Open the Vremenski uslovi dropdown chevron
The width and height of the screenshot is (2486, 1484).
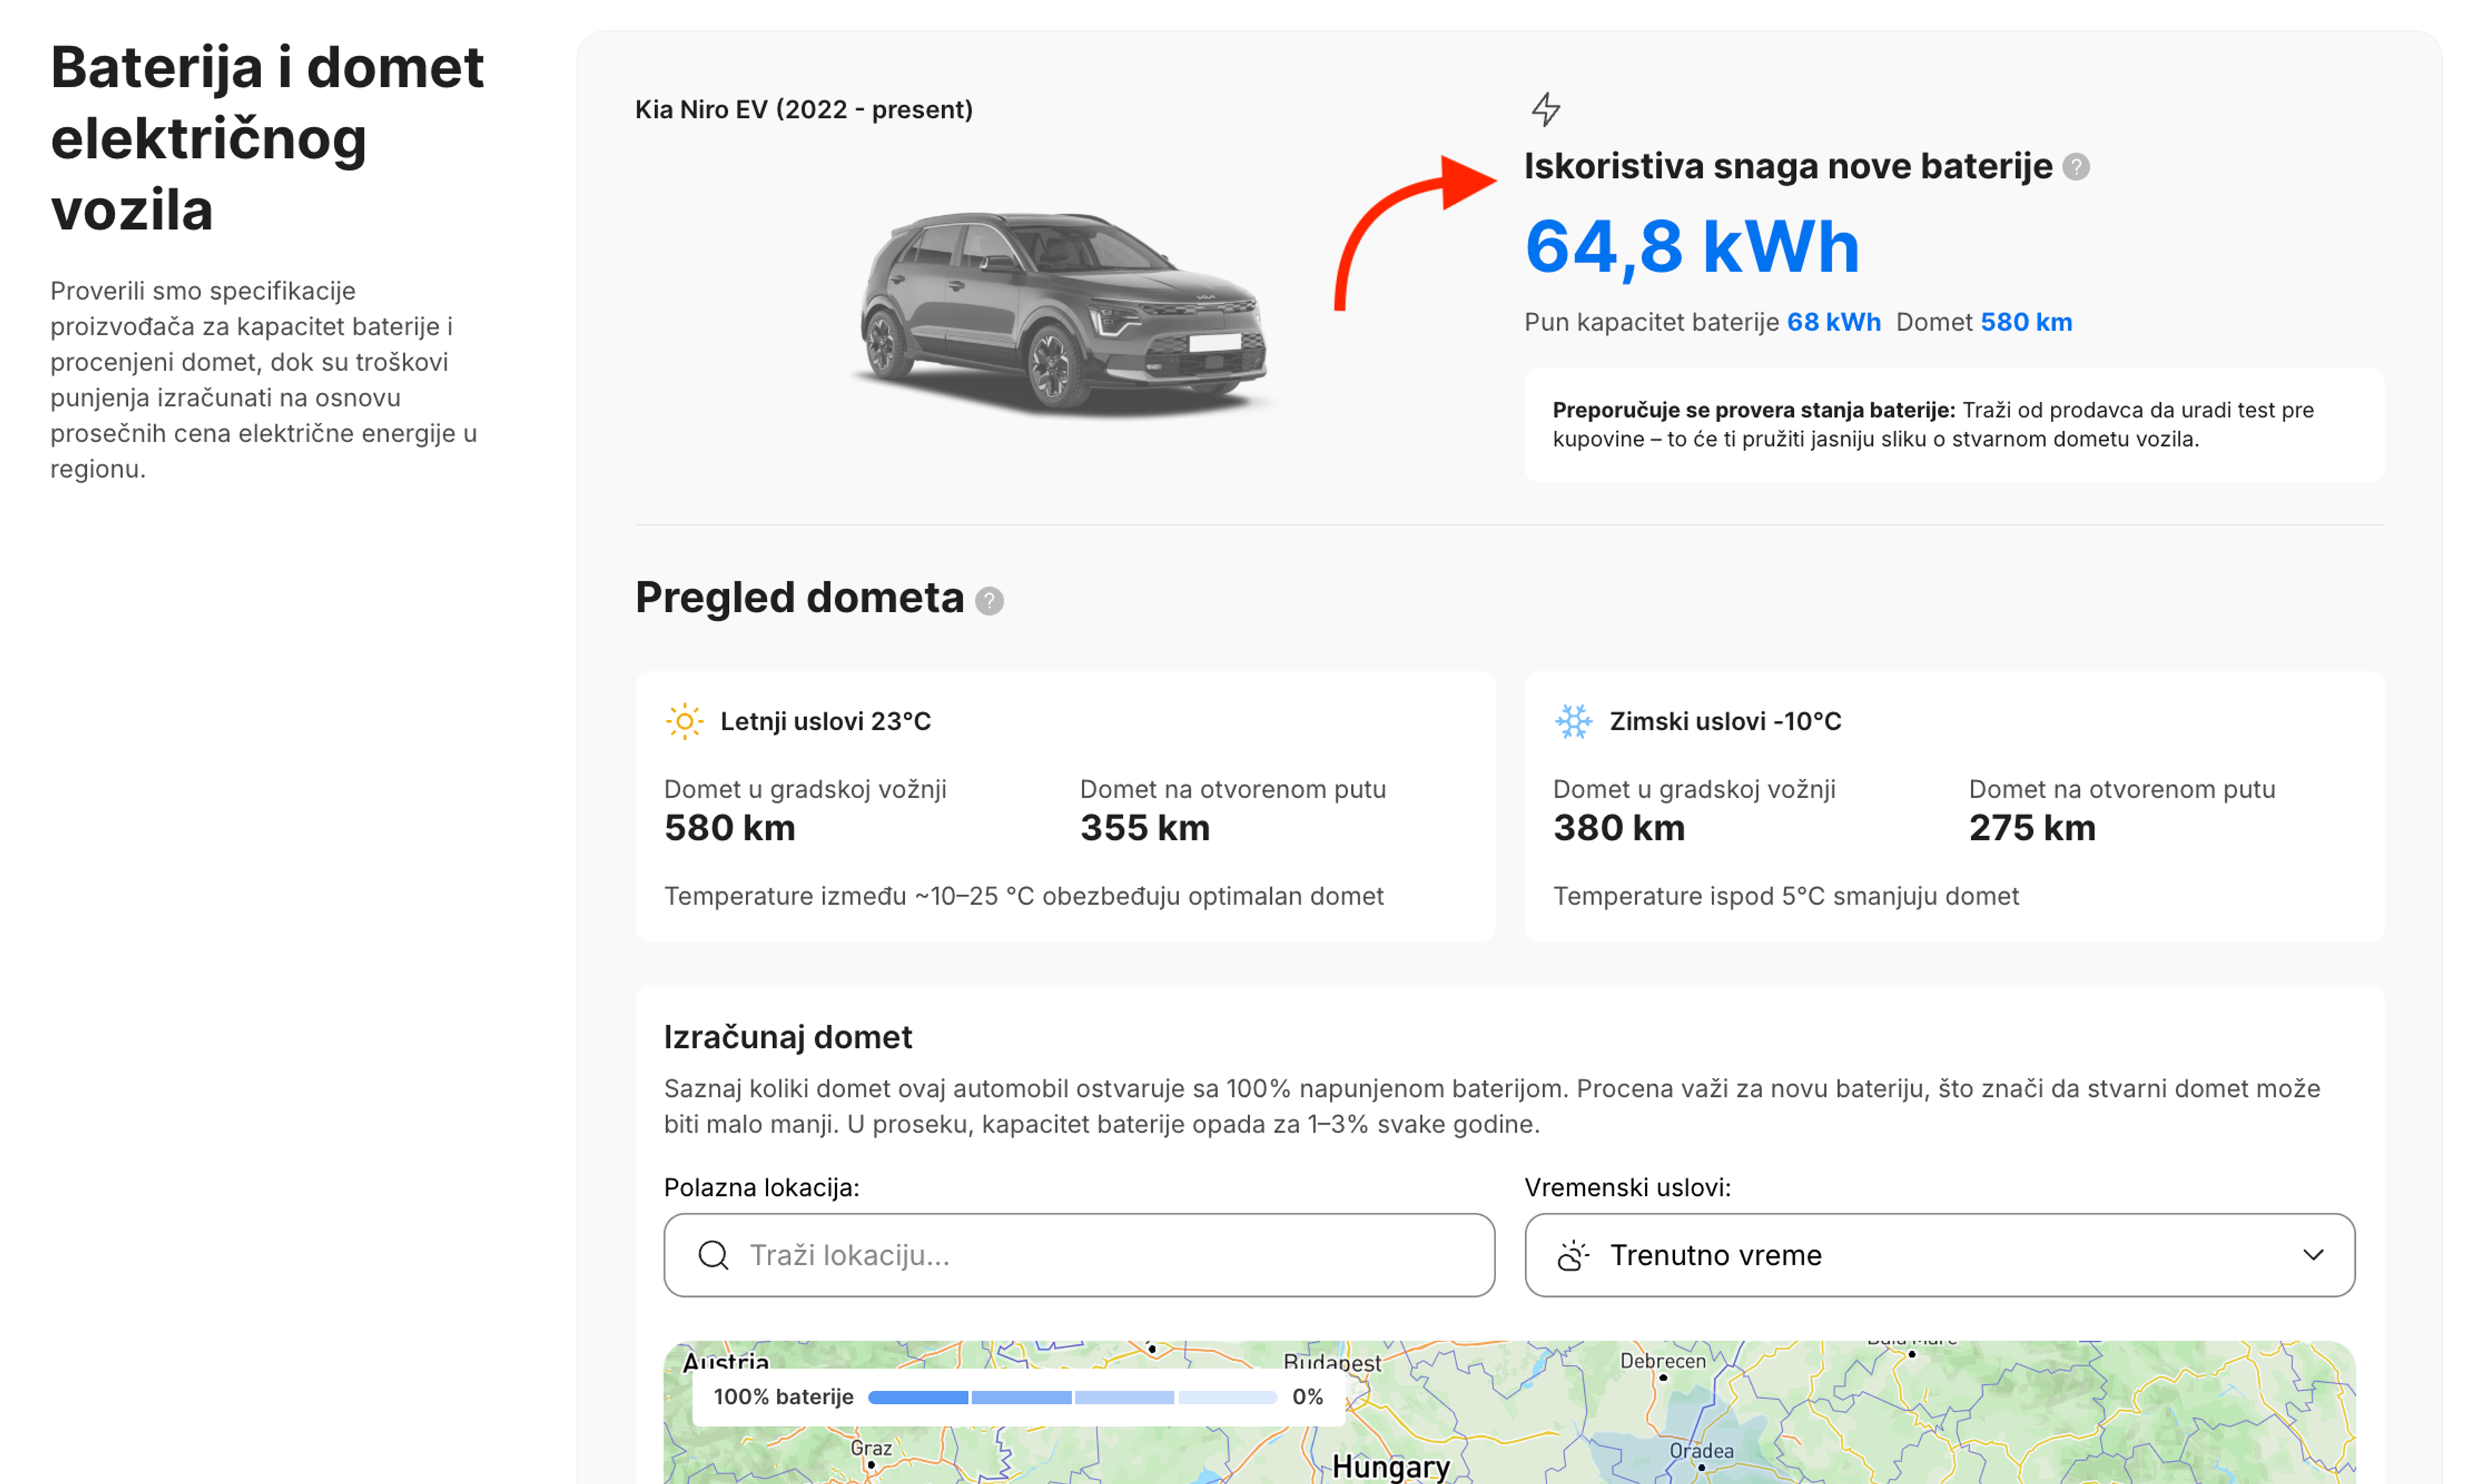click(2313, 1255)
